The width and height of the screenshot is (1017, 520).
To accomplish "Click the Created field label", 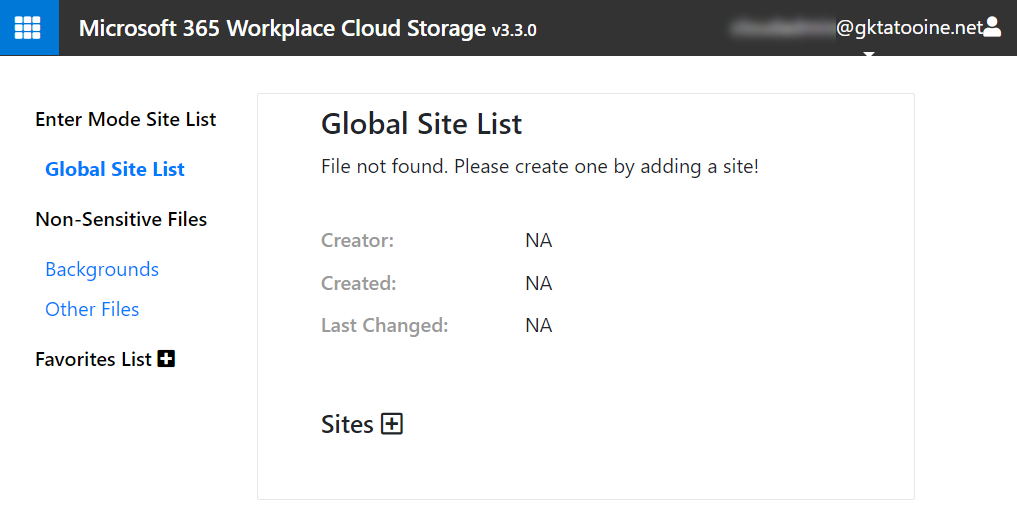I will click(x=358, y=283).
